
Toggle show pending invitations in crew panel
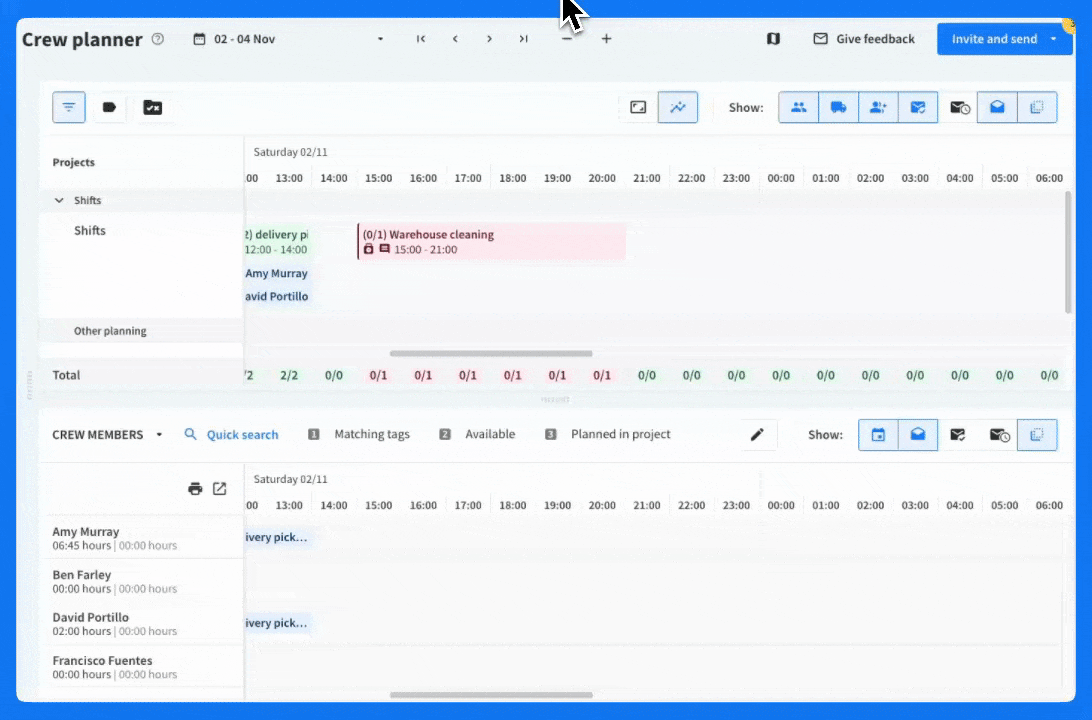point(998,435)
